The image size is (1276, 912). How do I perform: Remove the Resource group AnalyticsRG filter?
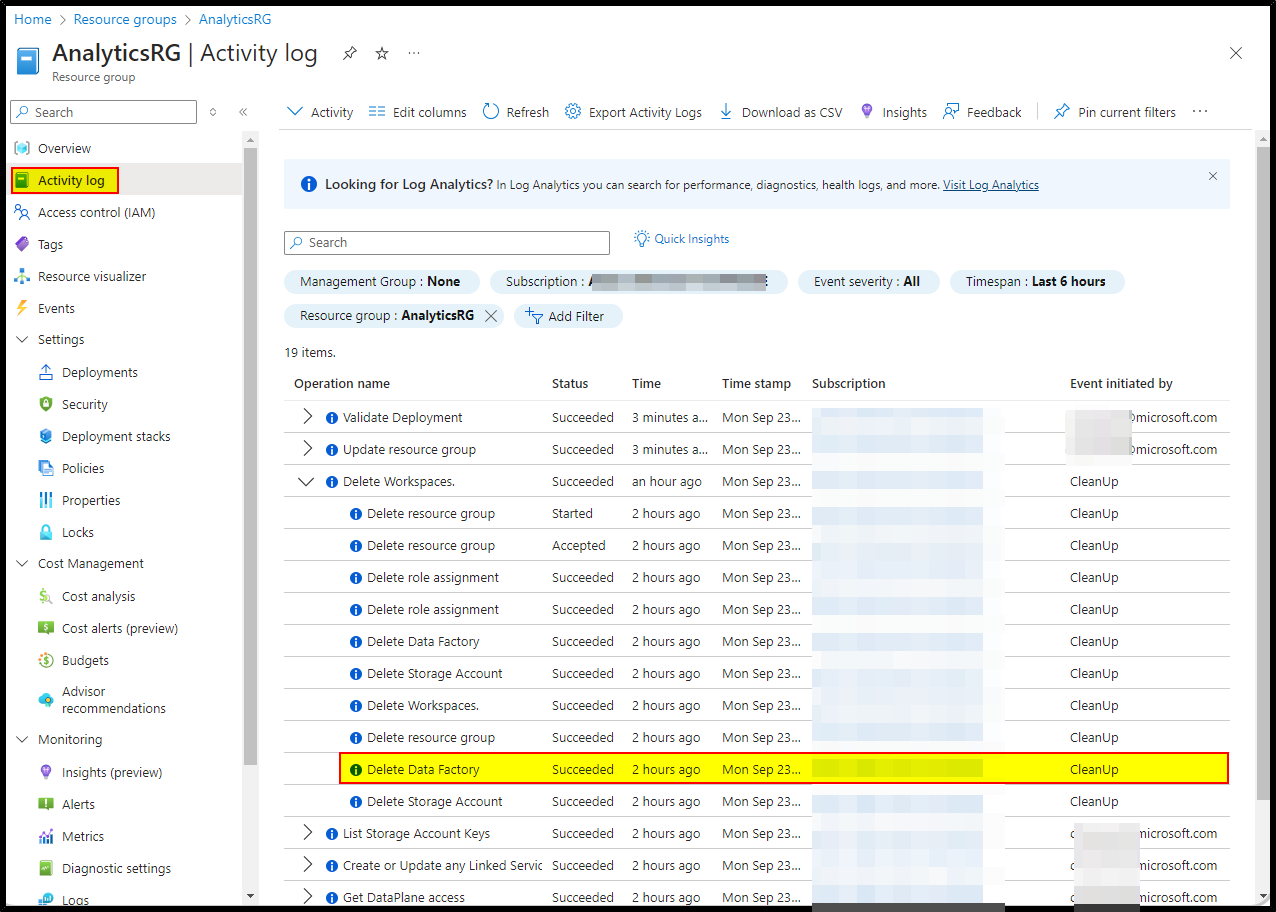[491, 316]
